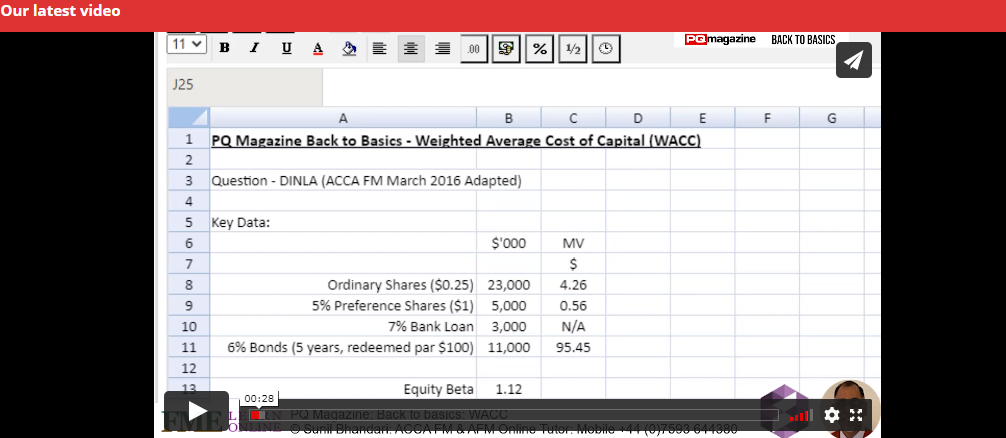Select row 5 header
Viewport: 1006px width, 438px height.
[189, 223]
